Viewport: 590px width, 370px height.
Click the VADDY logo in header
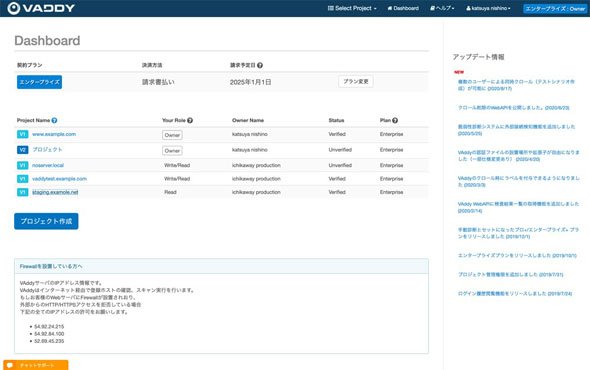(41, 8)
